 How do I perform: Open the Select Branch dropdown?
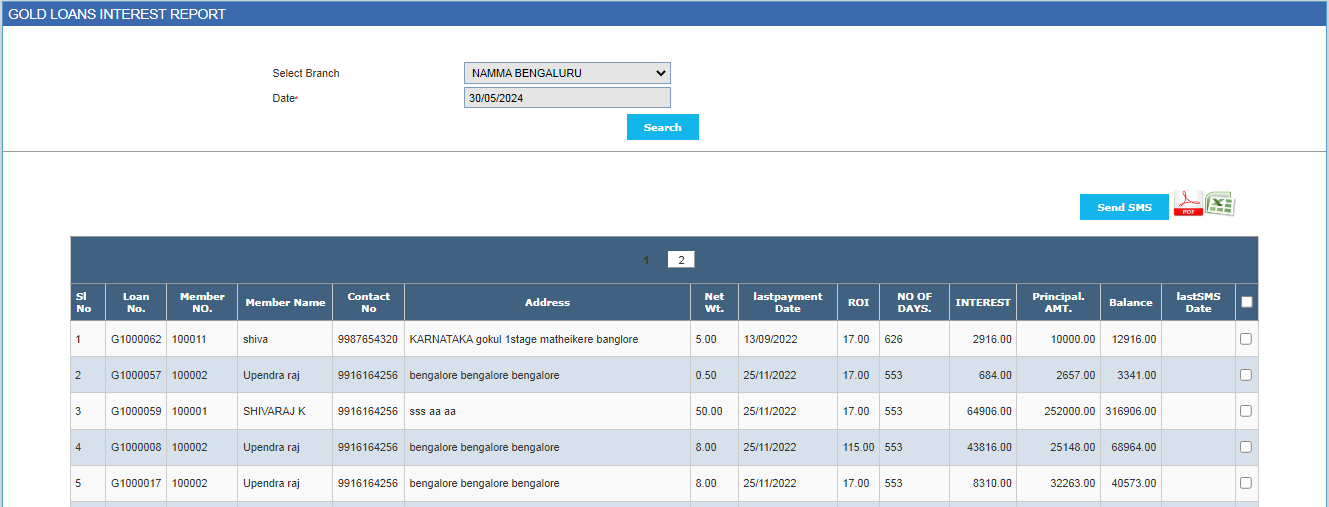[x=567, y=73]
